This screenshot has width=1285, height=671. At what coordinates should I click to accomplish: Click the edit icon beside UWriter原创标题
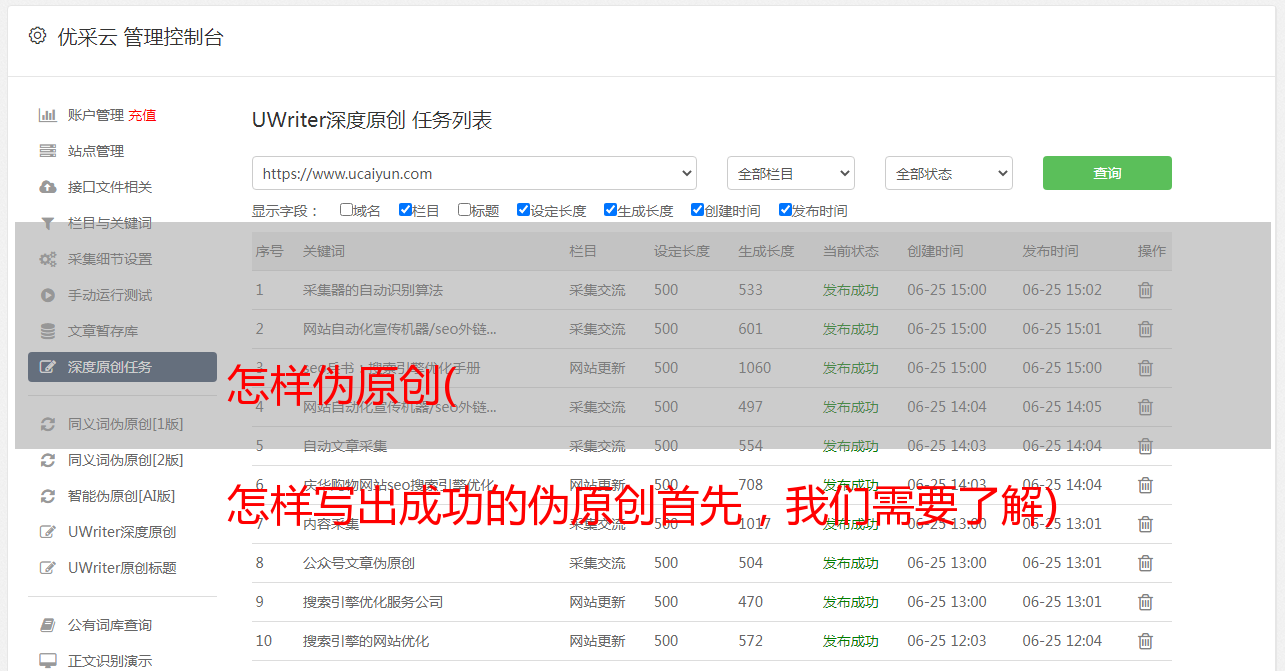[47, 568]
